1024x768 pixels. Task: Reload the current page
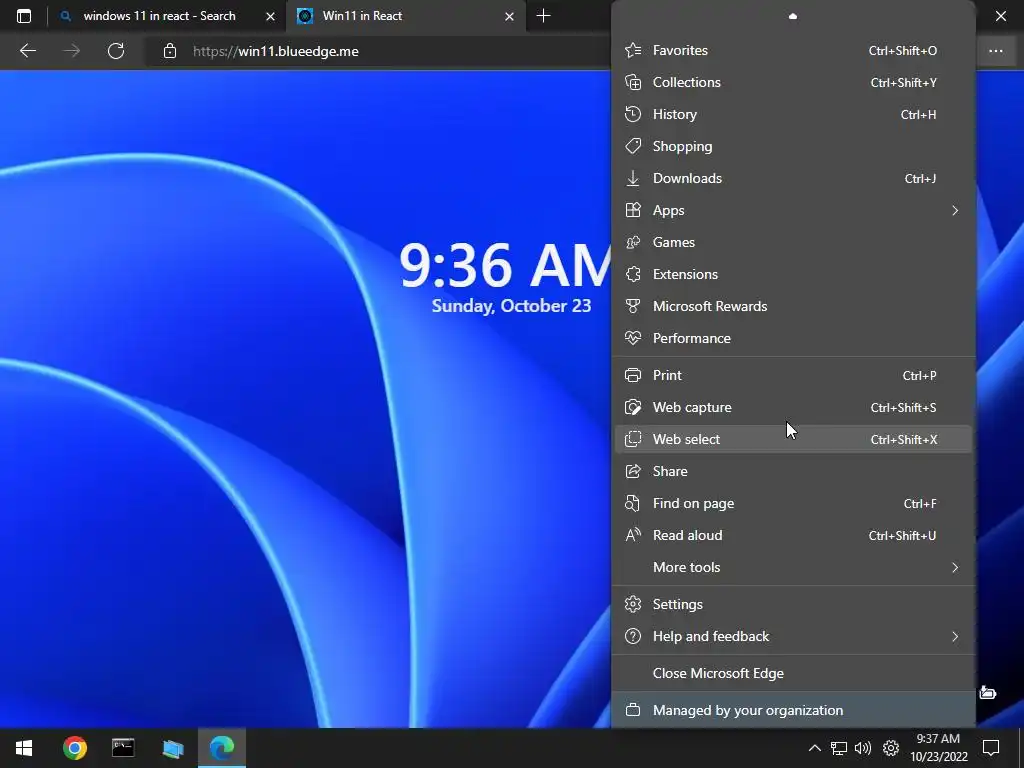[x=116, y=51]
